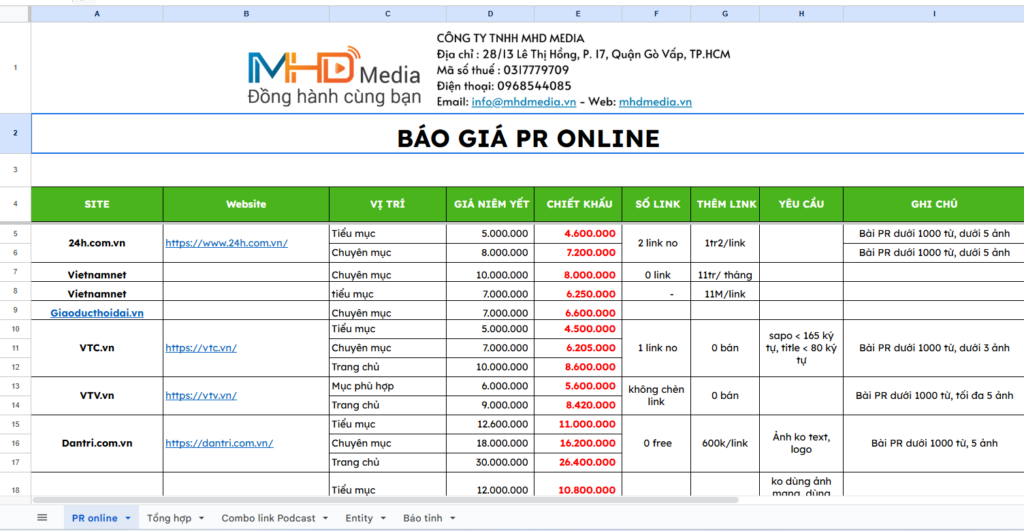
Task: Open the all sheets list icon
Action: pos(42,517)
